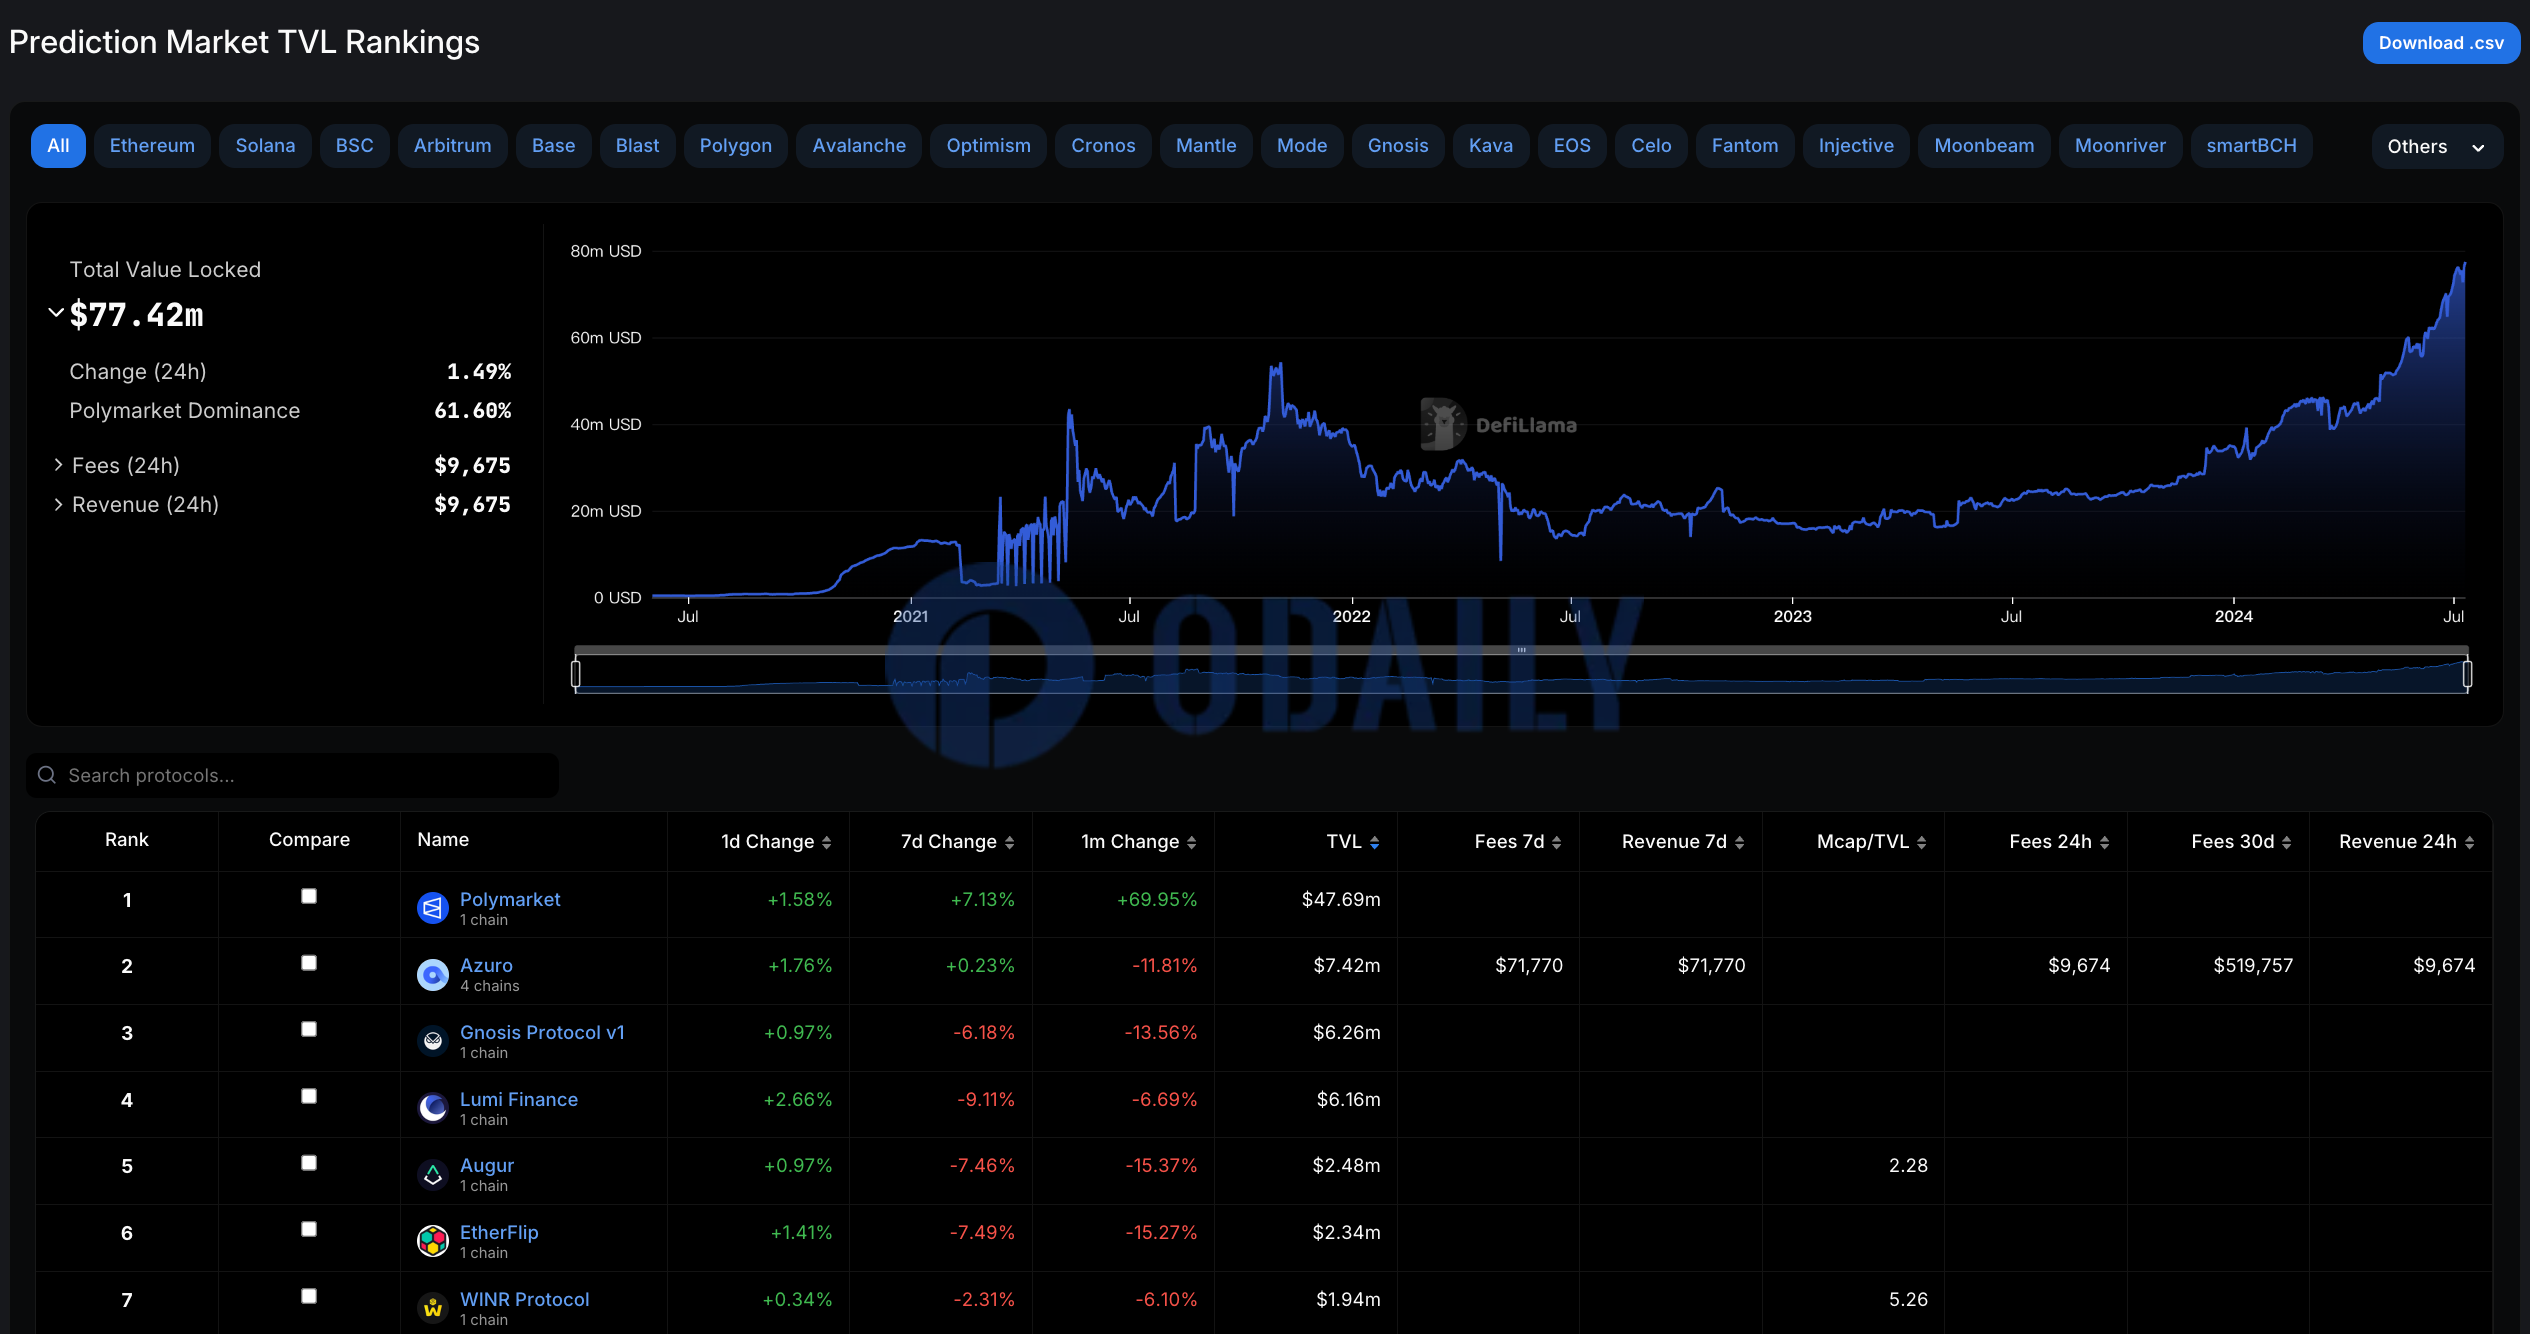Sort by Fees 7d arrows icon

click(1556, 843)
